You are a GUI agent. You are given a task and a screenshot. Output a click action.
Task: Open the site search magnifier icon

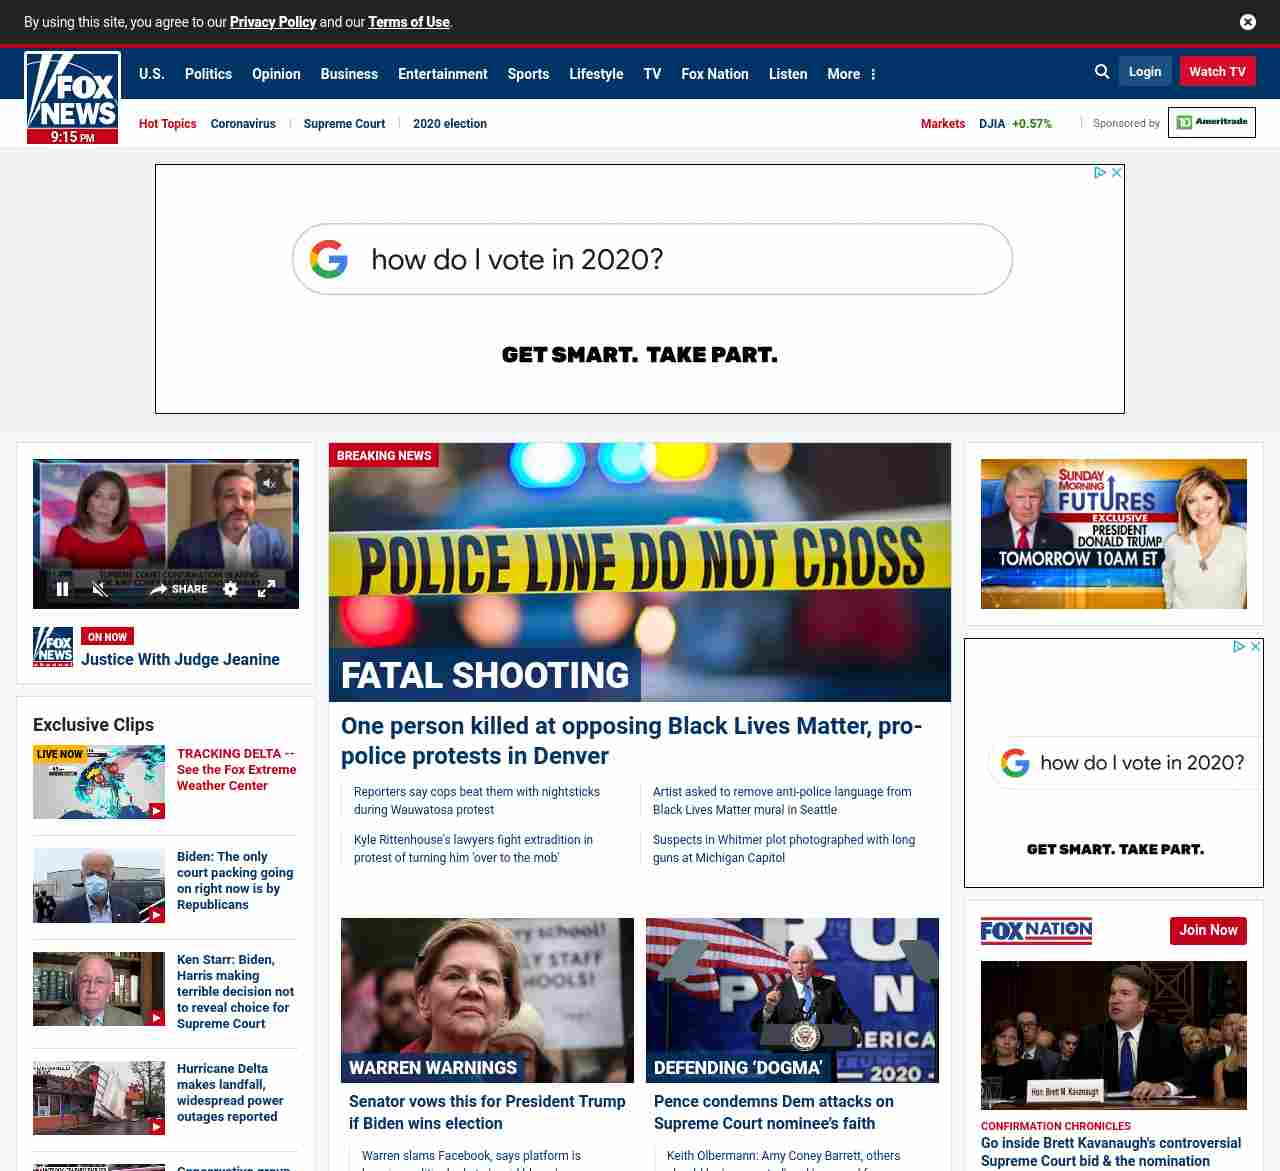[x=1102, y=72]
